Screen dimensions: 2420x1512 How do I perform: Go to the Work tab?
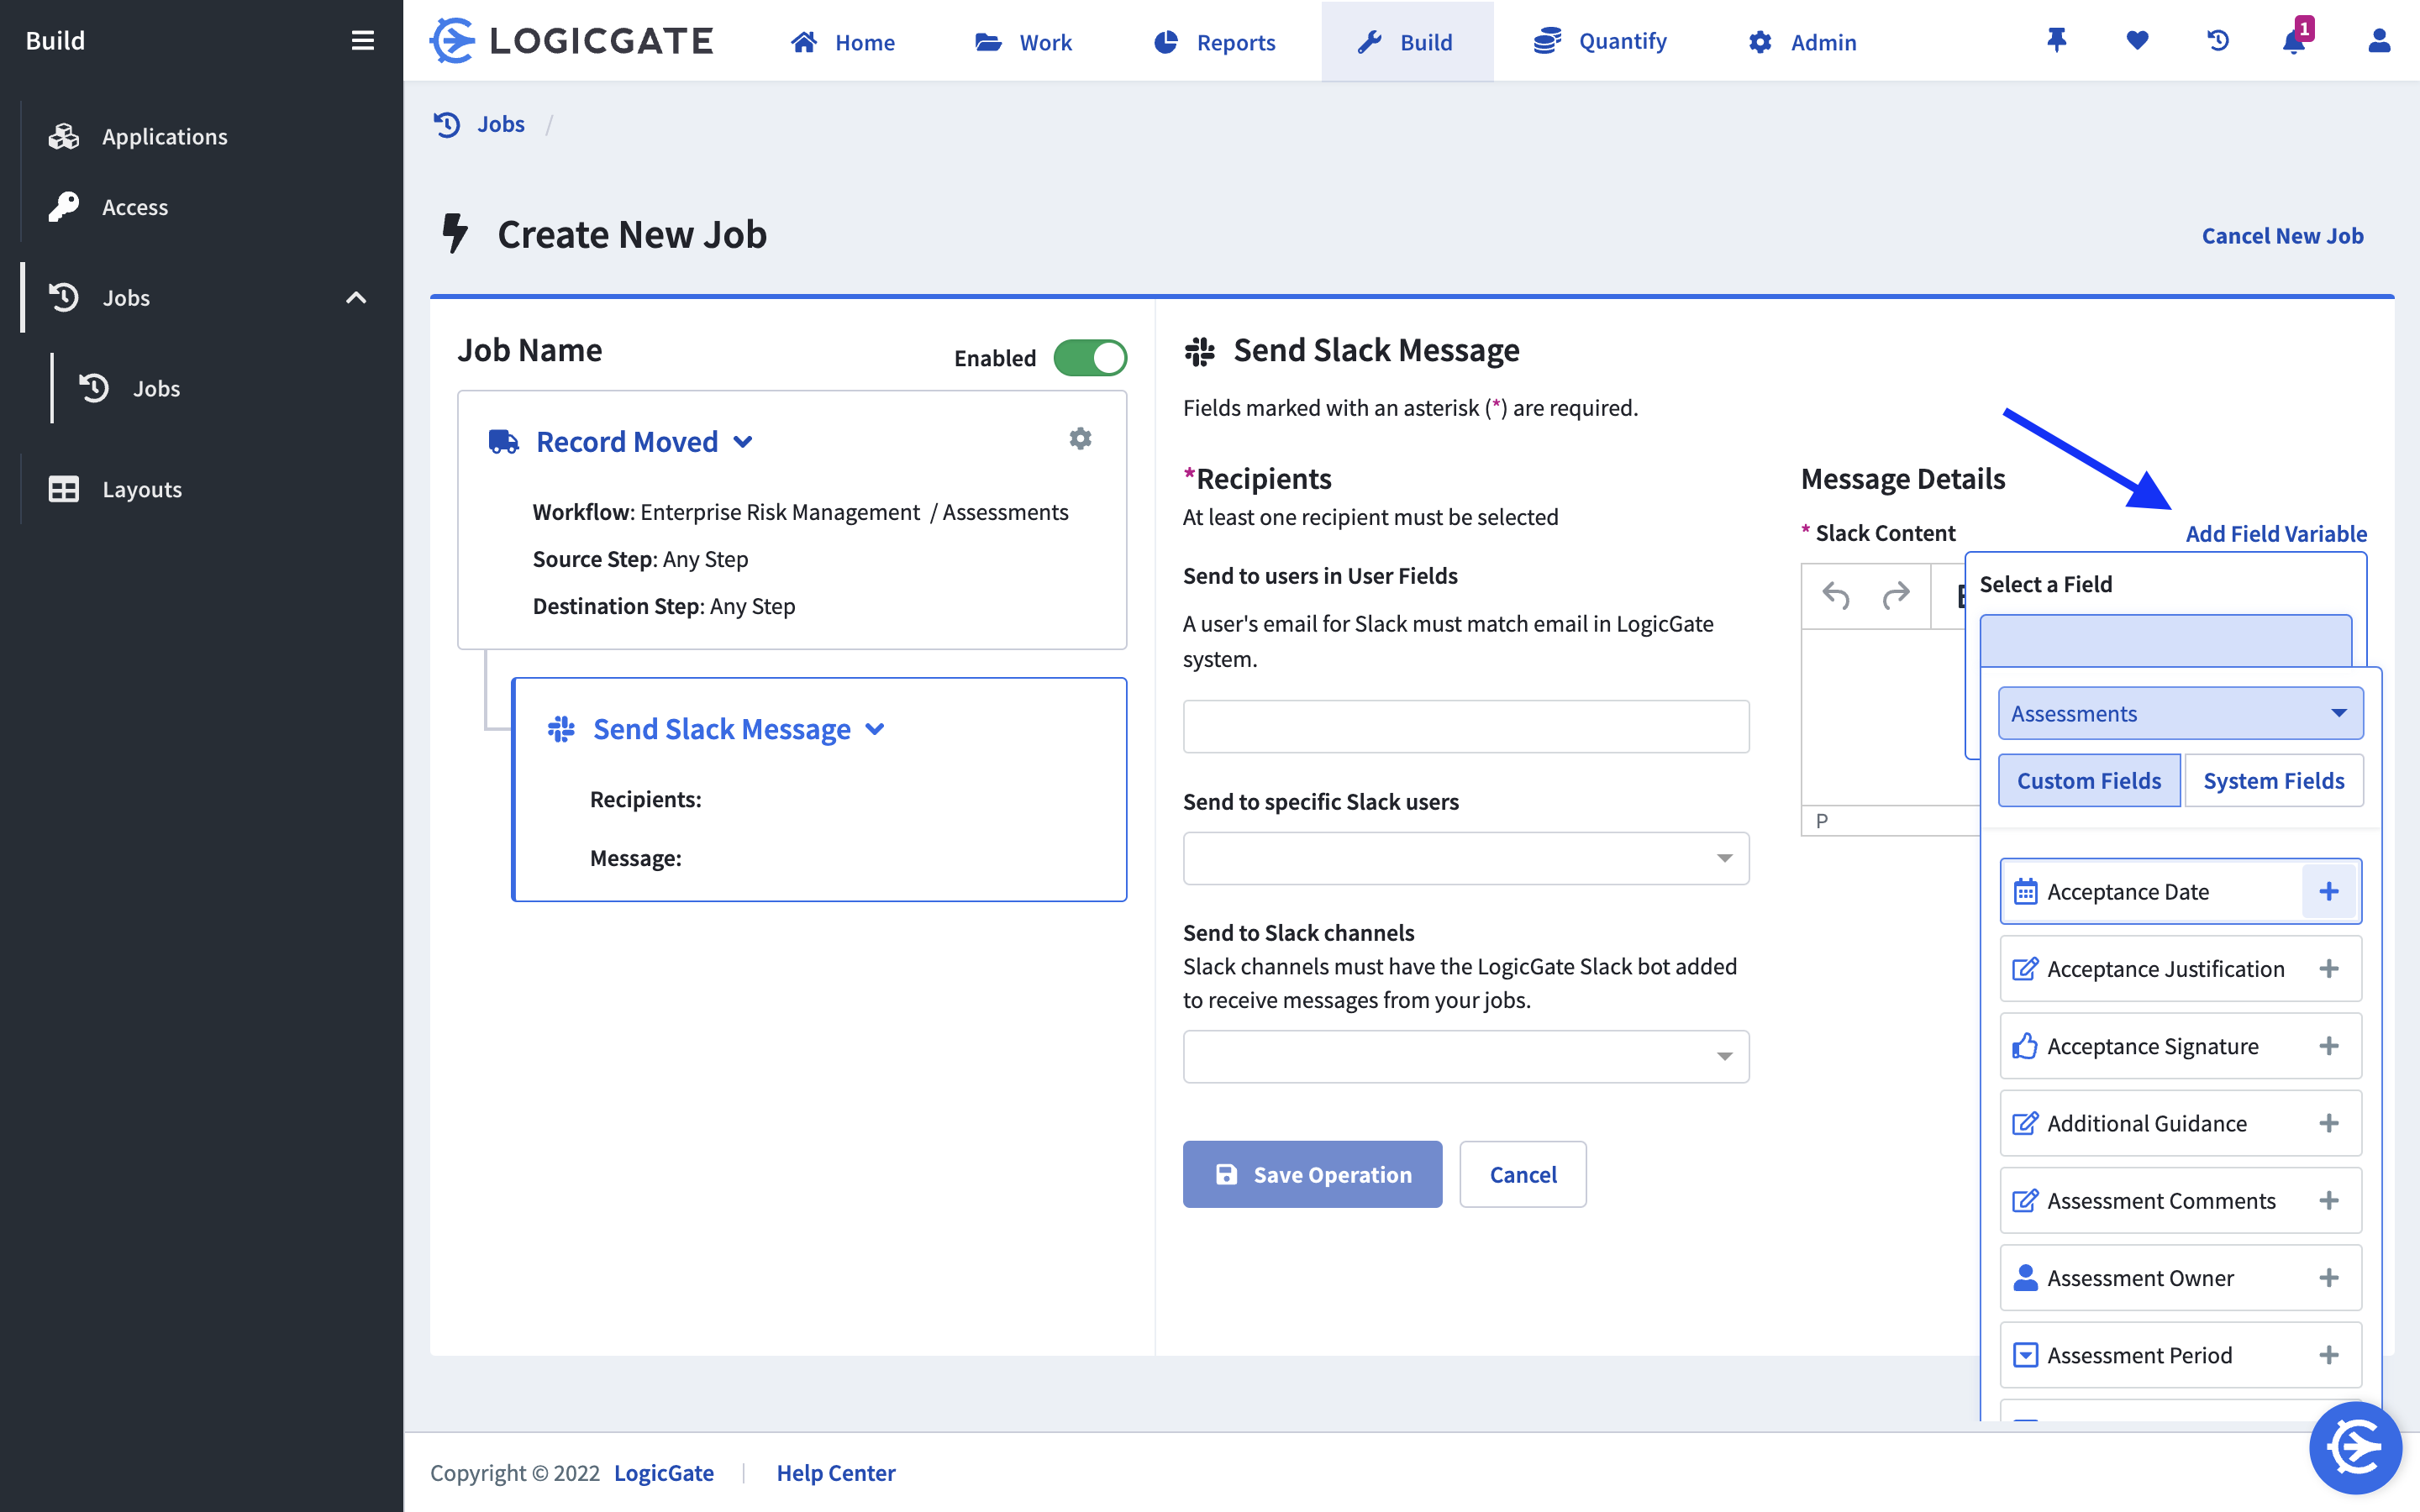1023,42
